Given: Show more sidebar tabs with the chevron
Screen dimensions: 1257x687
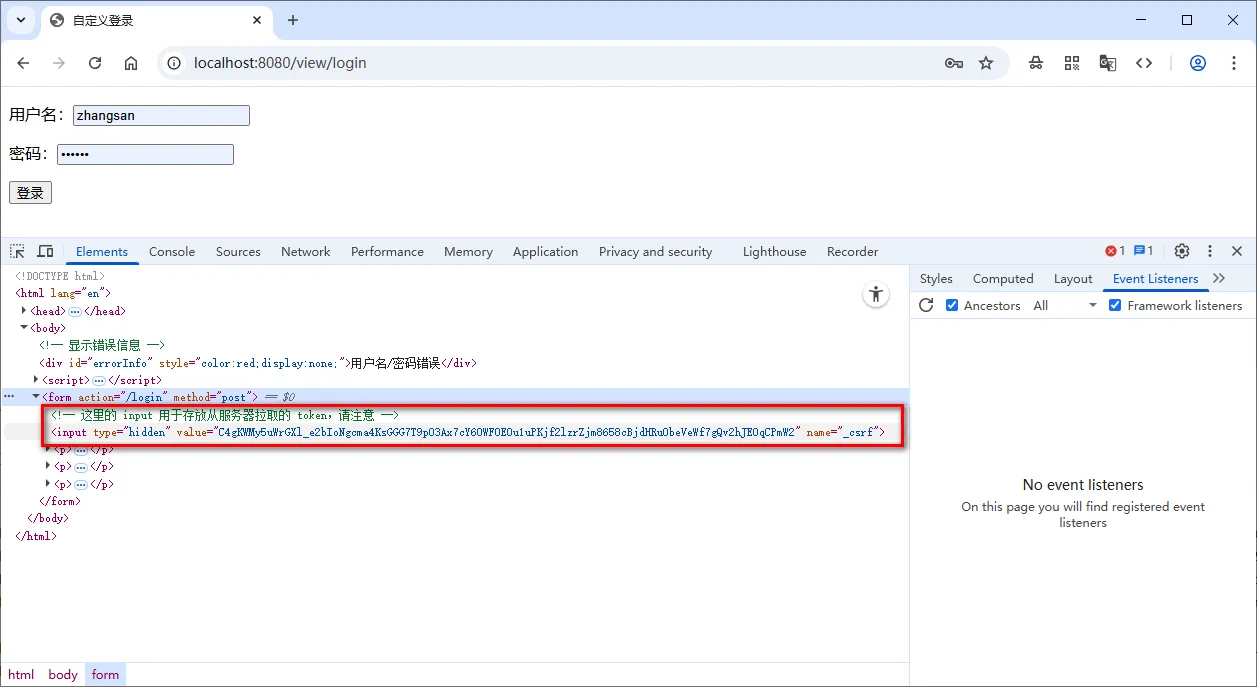Looking at the screenshot, I should tap(1218, 278).
